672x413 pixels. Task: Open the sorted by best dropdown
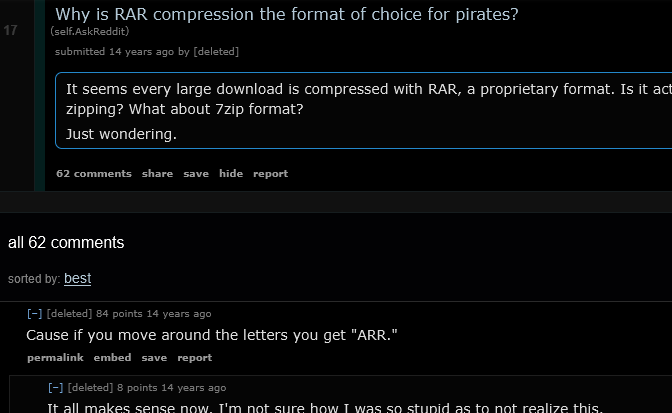pyautogui.click(x=77, y=279)
